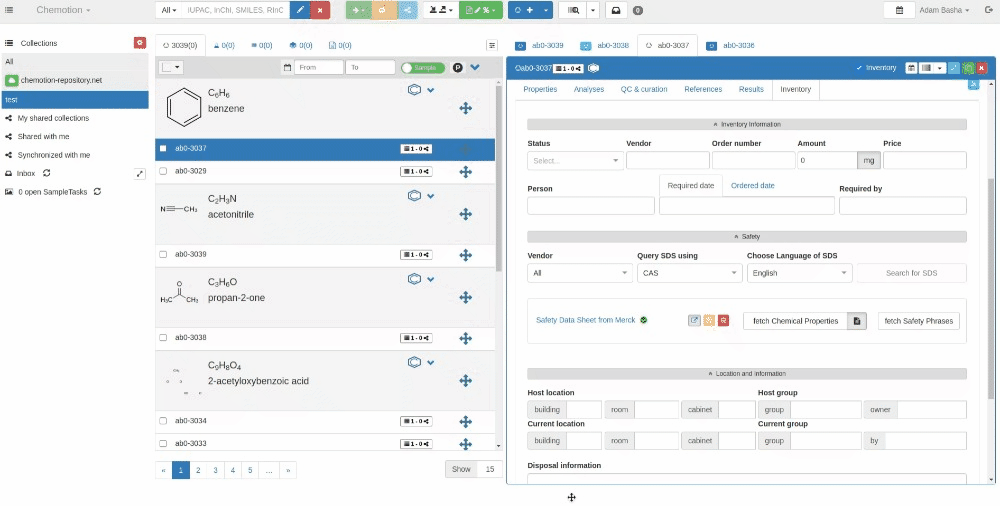This screenshot has height=506, width=1000.
Task: Open the ab0-3039 detail tab
Action: [x=541, y=46]
